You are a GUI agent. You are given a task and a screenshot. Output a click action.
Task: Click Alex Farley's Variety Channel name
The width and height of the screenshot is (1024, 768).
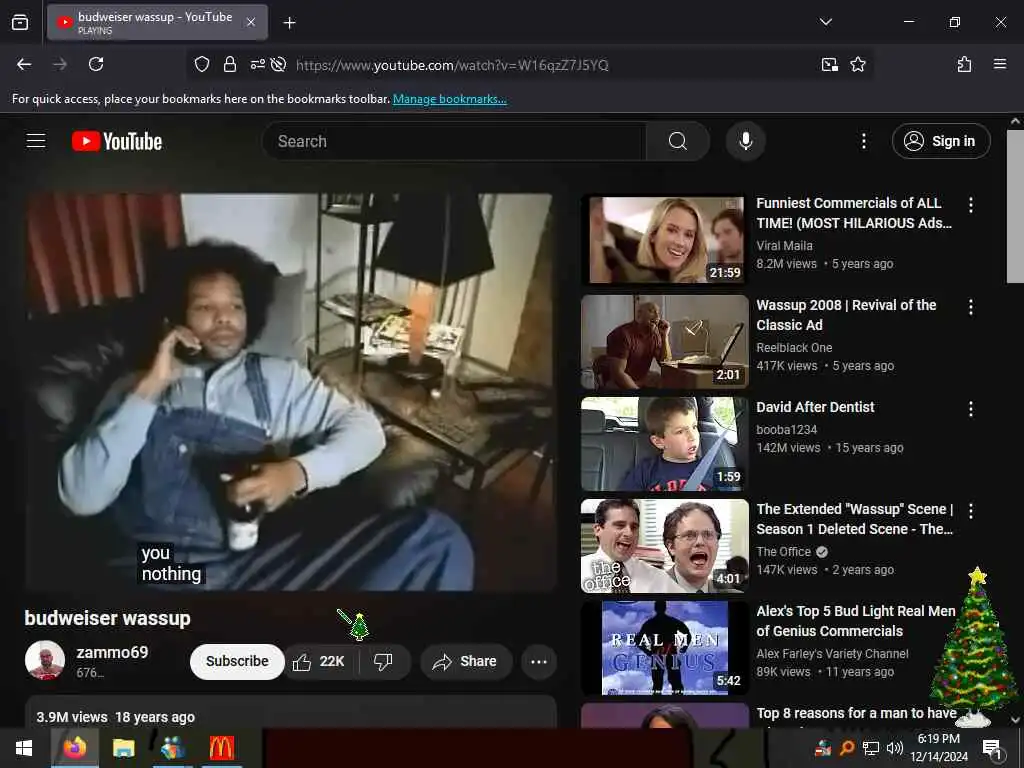[832, 654]
